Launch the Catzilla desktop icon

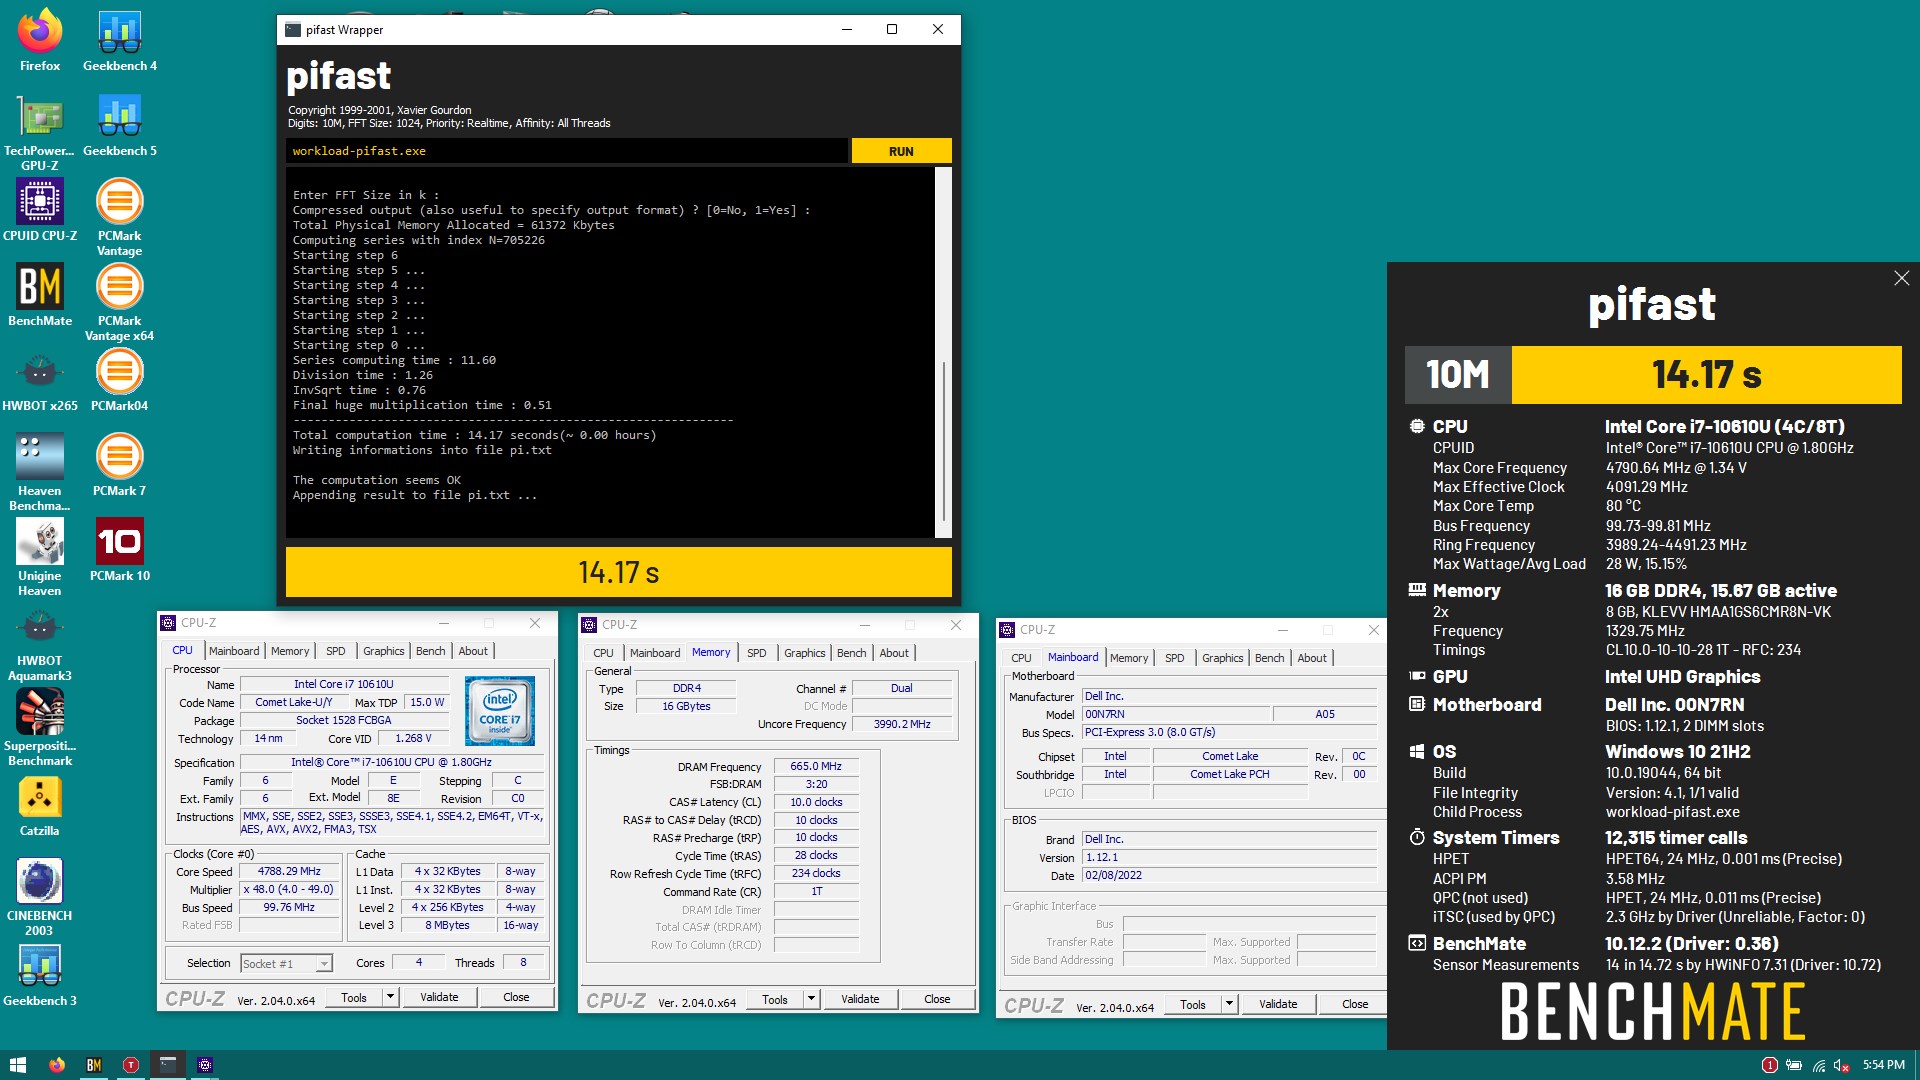pos(40,806)
